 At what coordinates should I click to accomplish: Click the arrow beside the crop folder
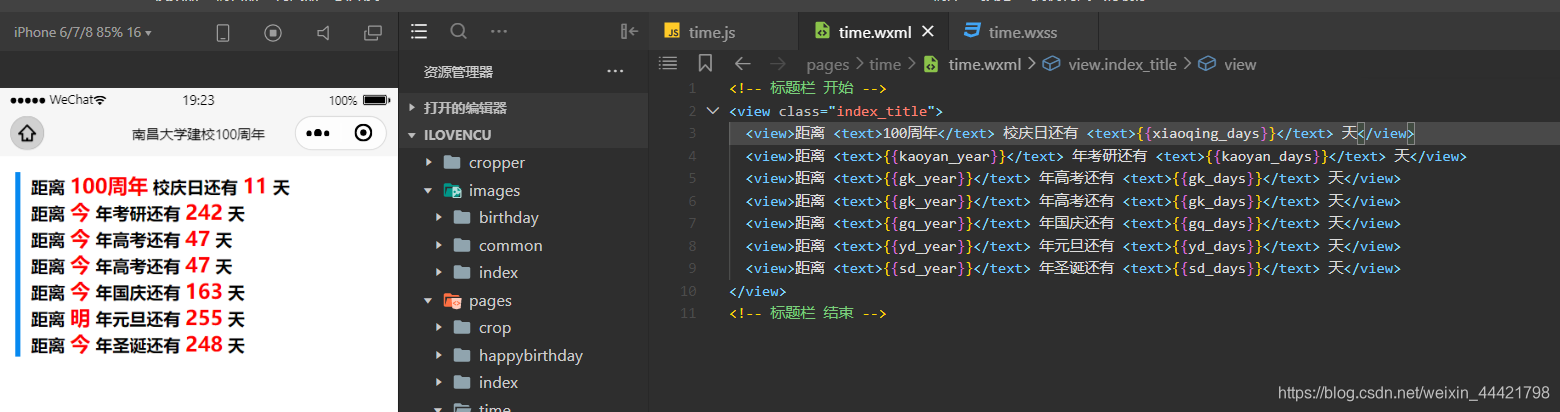pyautogui.click(x=439, y=327)
